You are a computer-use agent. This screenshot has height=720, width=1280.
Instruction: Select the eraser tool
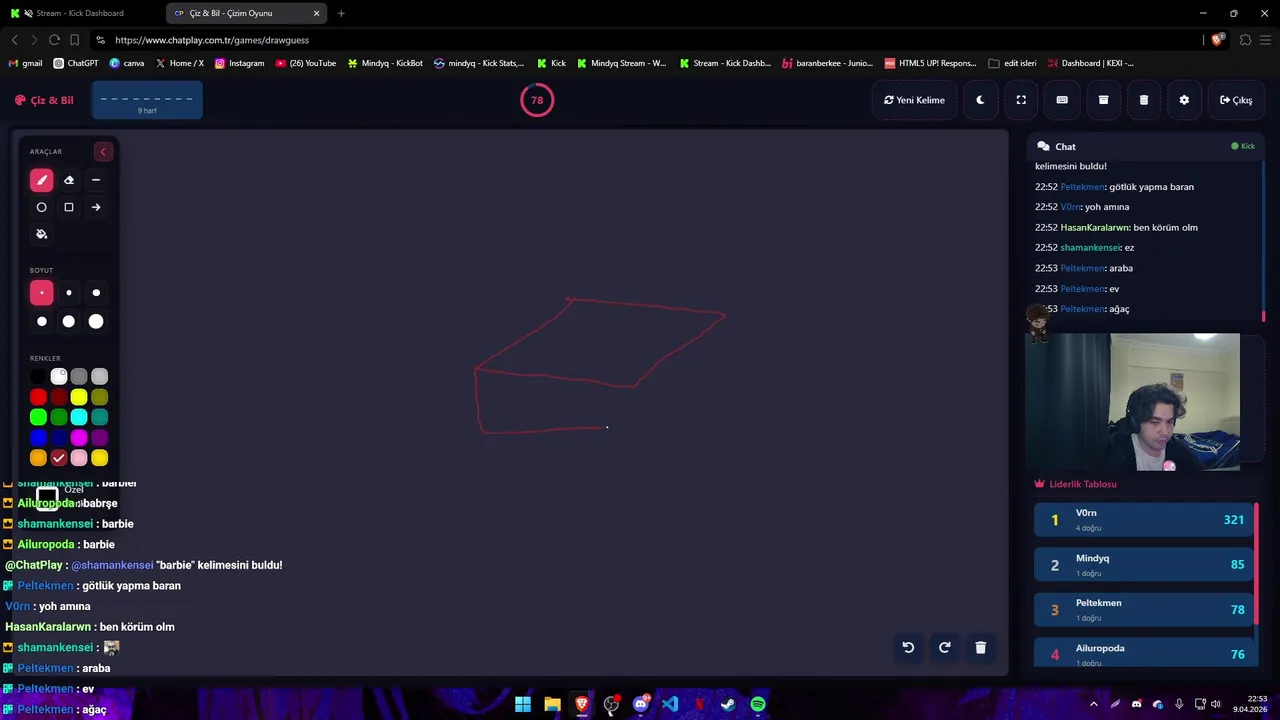pyautogui.click(x=69, y=180)
